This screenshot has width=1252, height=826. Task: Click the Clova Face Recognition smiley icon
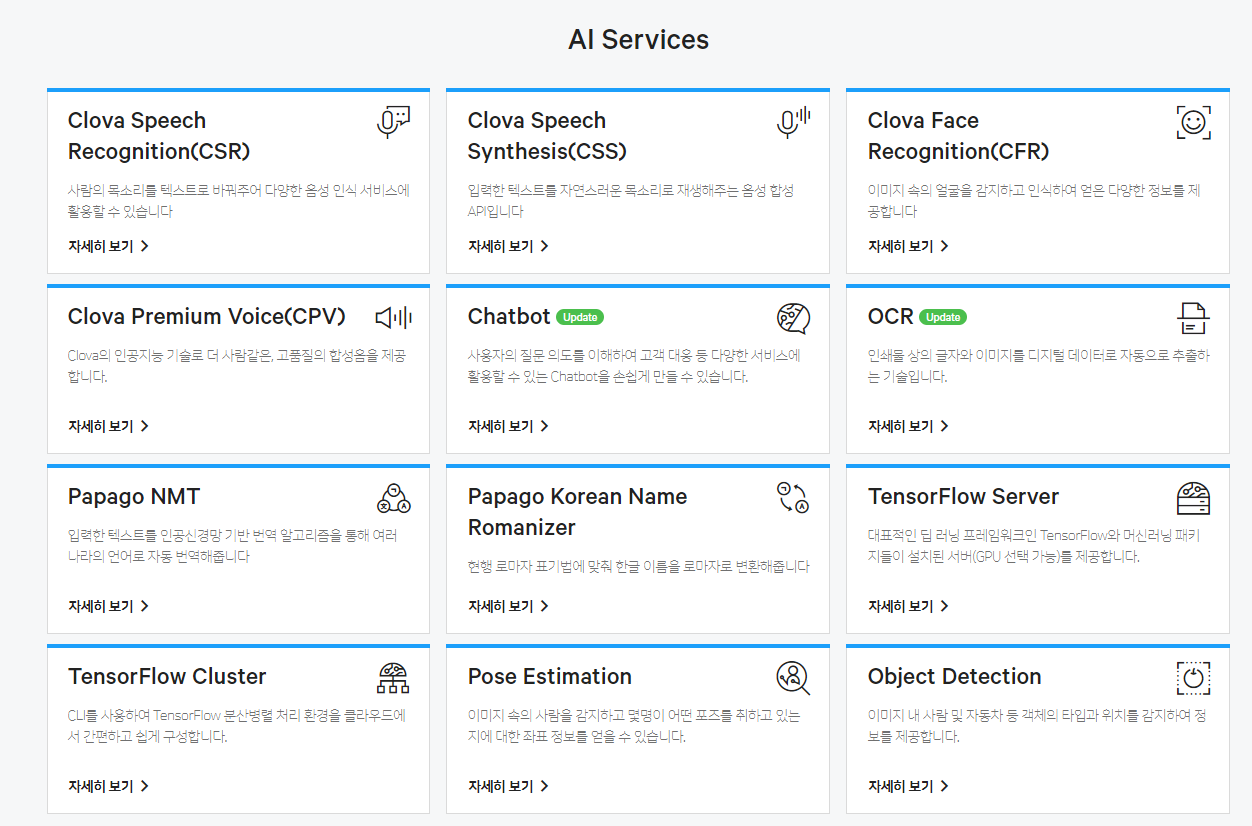pos(1193,122)
